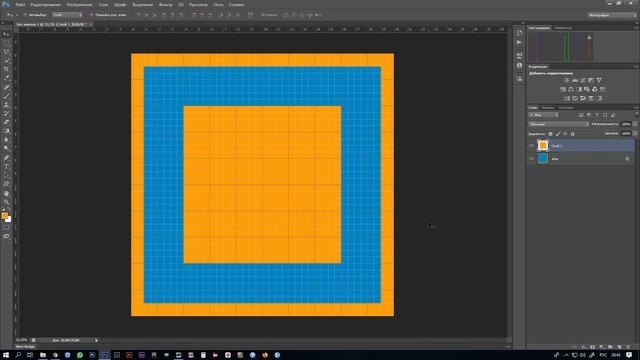Select the Move tool
Image resolution: width=640 pixels, height=360 pixels.
(x=6, y=34)
